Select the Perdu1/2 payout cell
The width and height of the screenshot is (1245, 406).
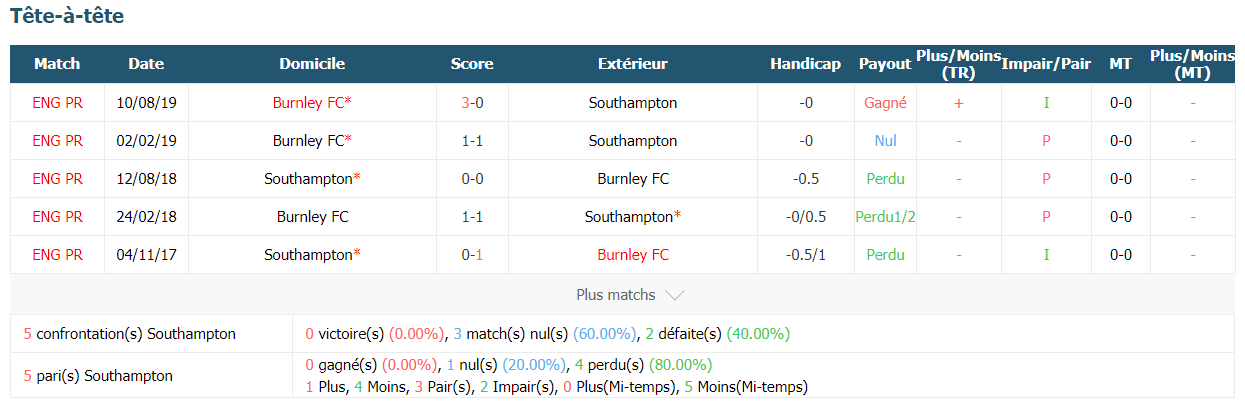[x=886, y=217]
